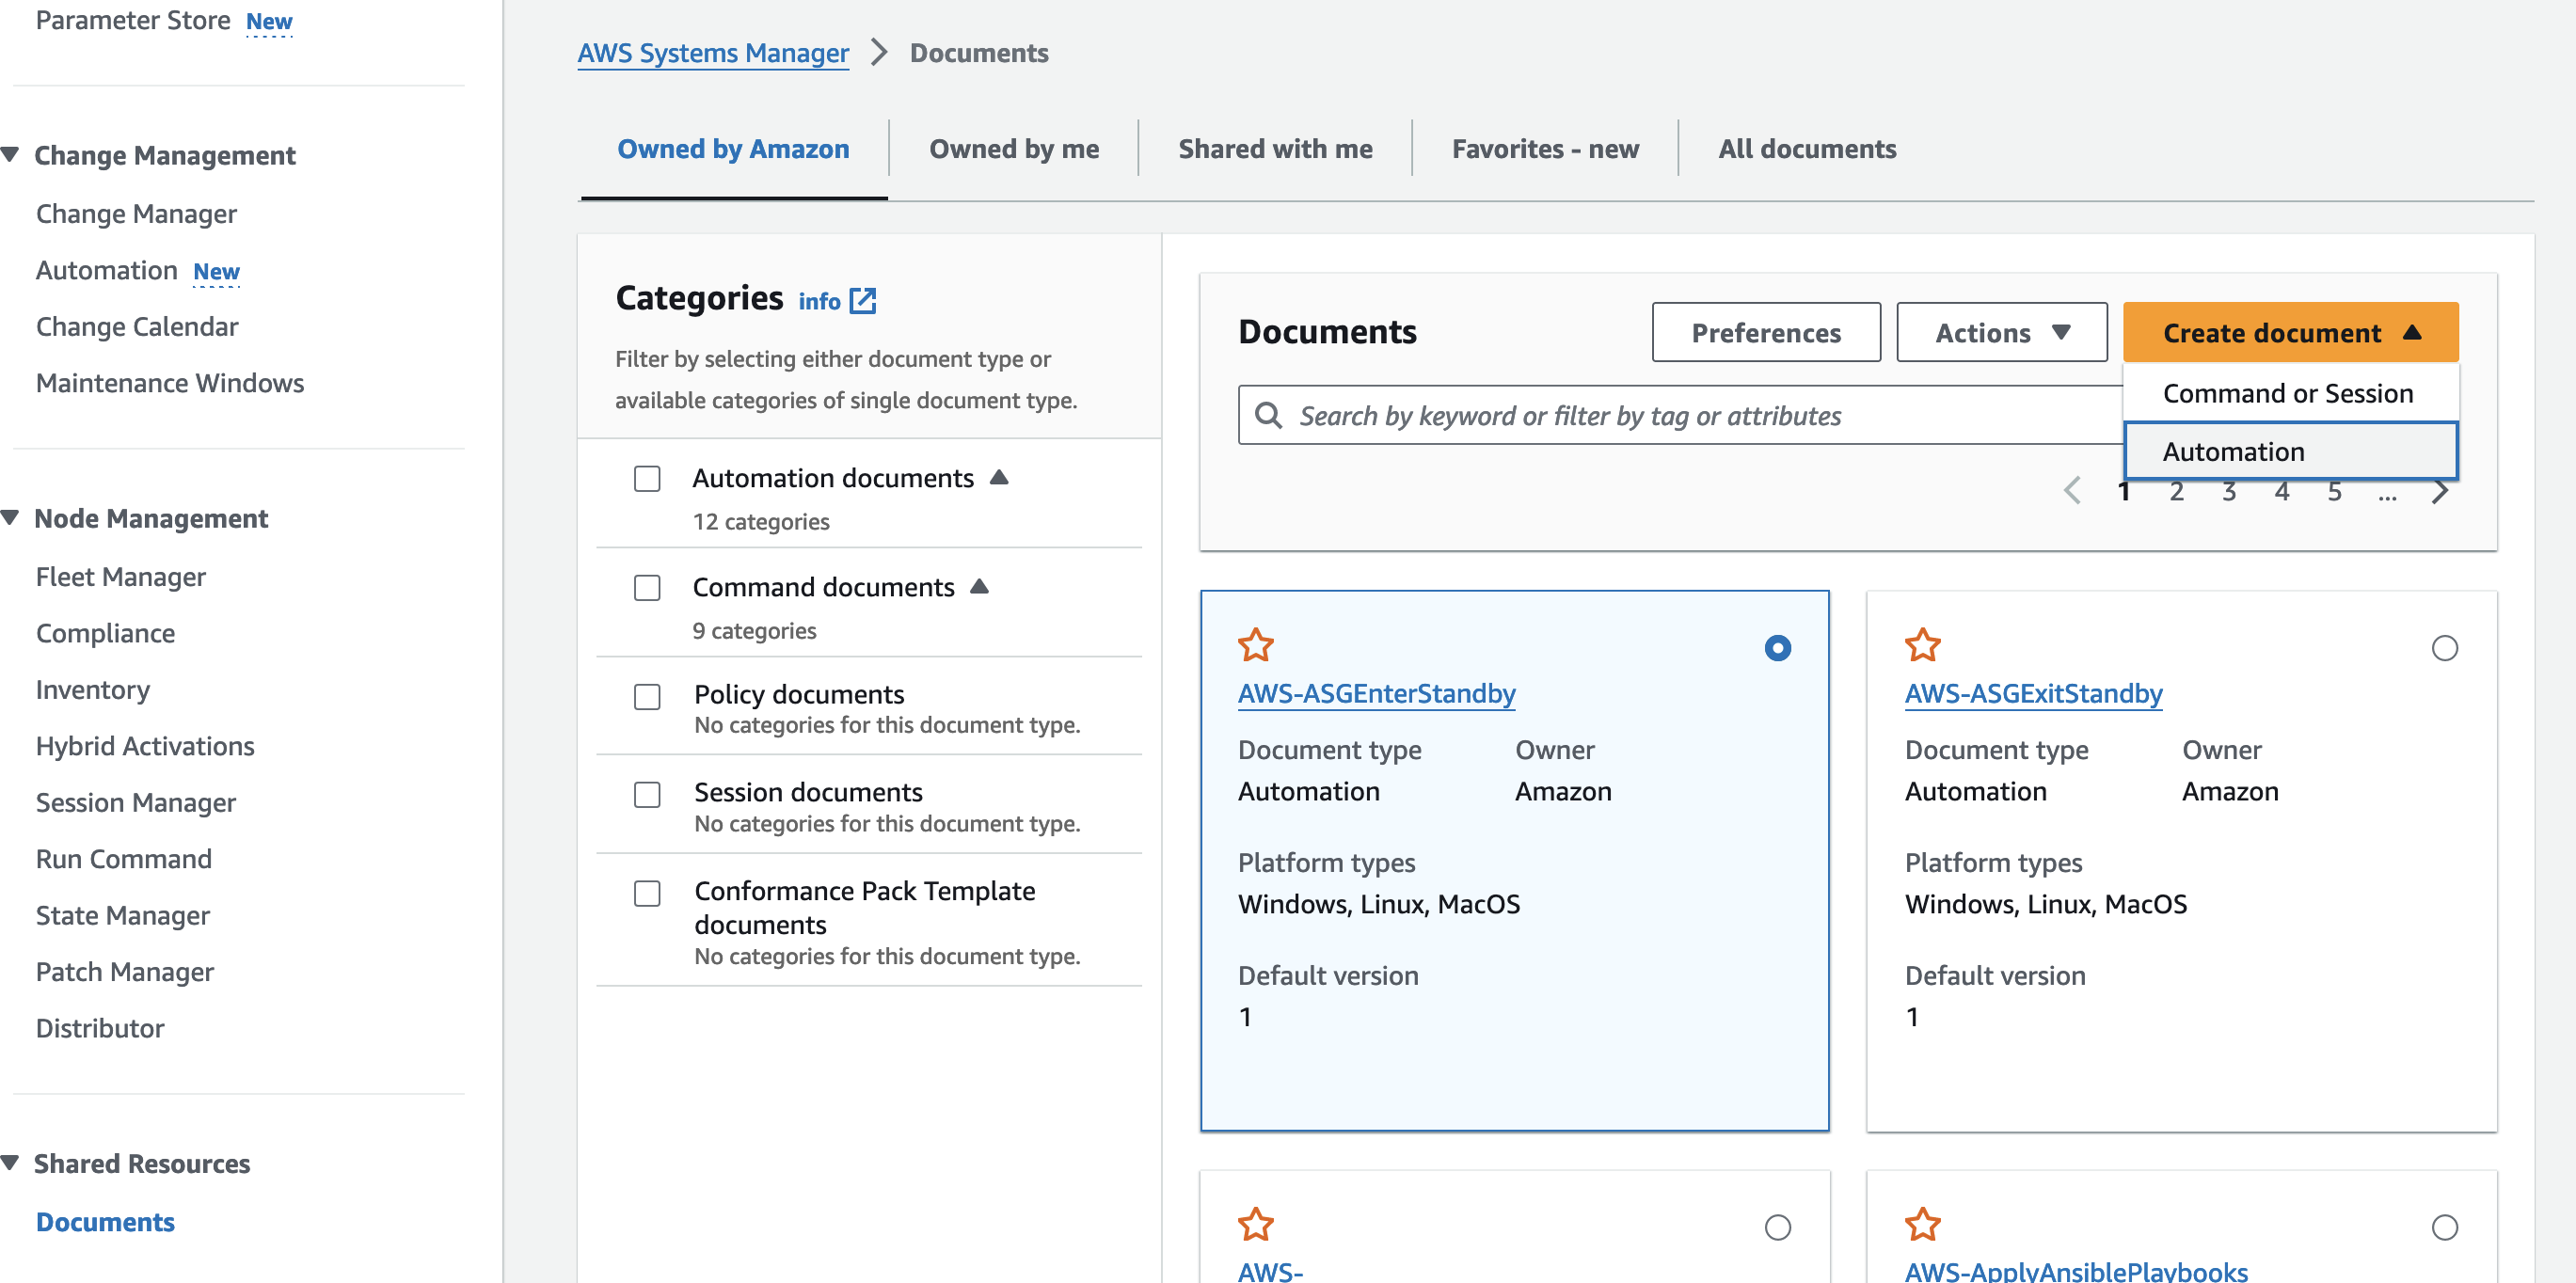Collapse the Automation documents categories arrow
2576x1283 pixels.
pos(998,477)
